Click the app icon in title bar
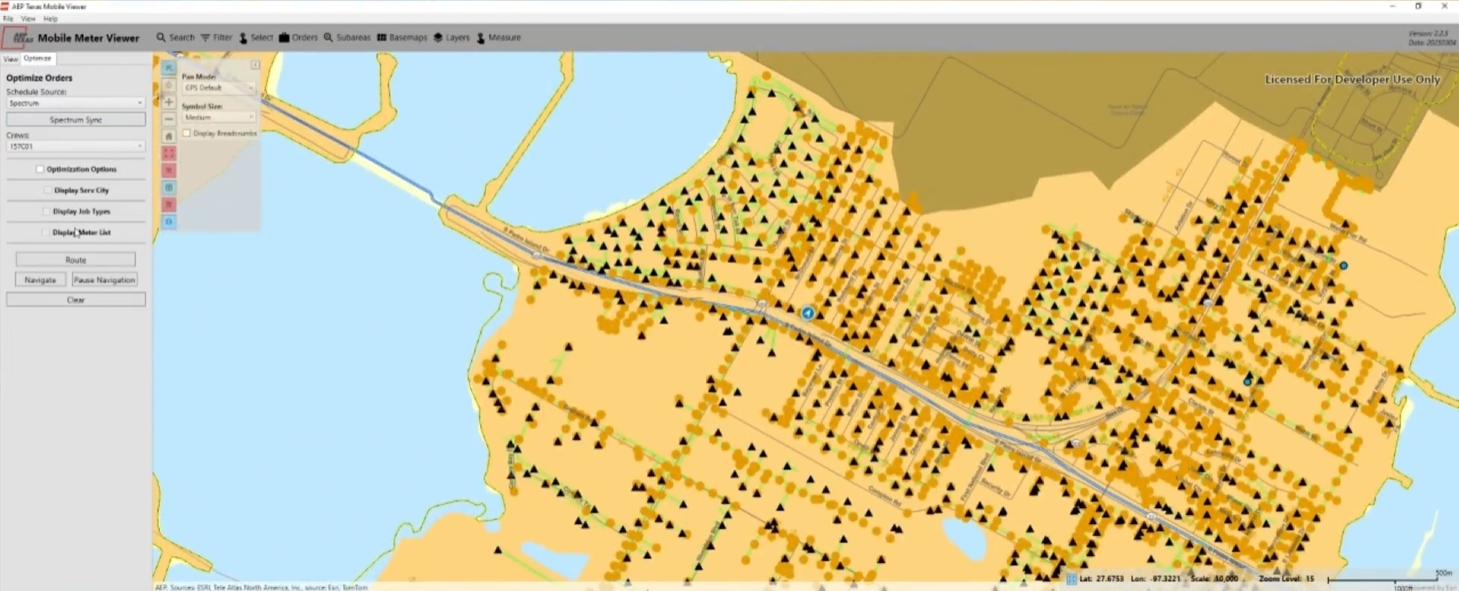Image resolution: width=1459 pixels, height=591 pixels. point(5,6)
